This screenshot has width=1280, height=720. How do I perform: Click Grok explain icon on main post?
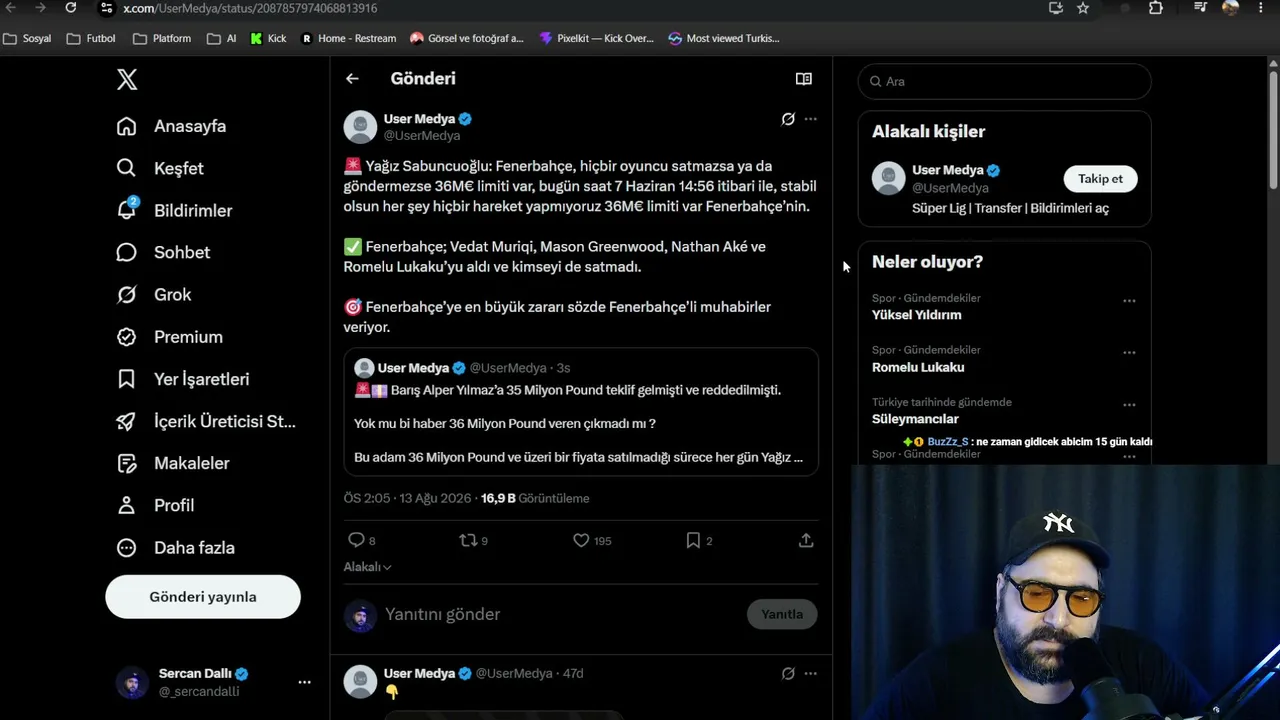click(788, 119)
